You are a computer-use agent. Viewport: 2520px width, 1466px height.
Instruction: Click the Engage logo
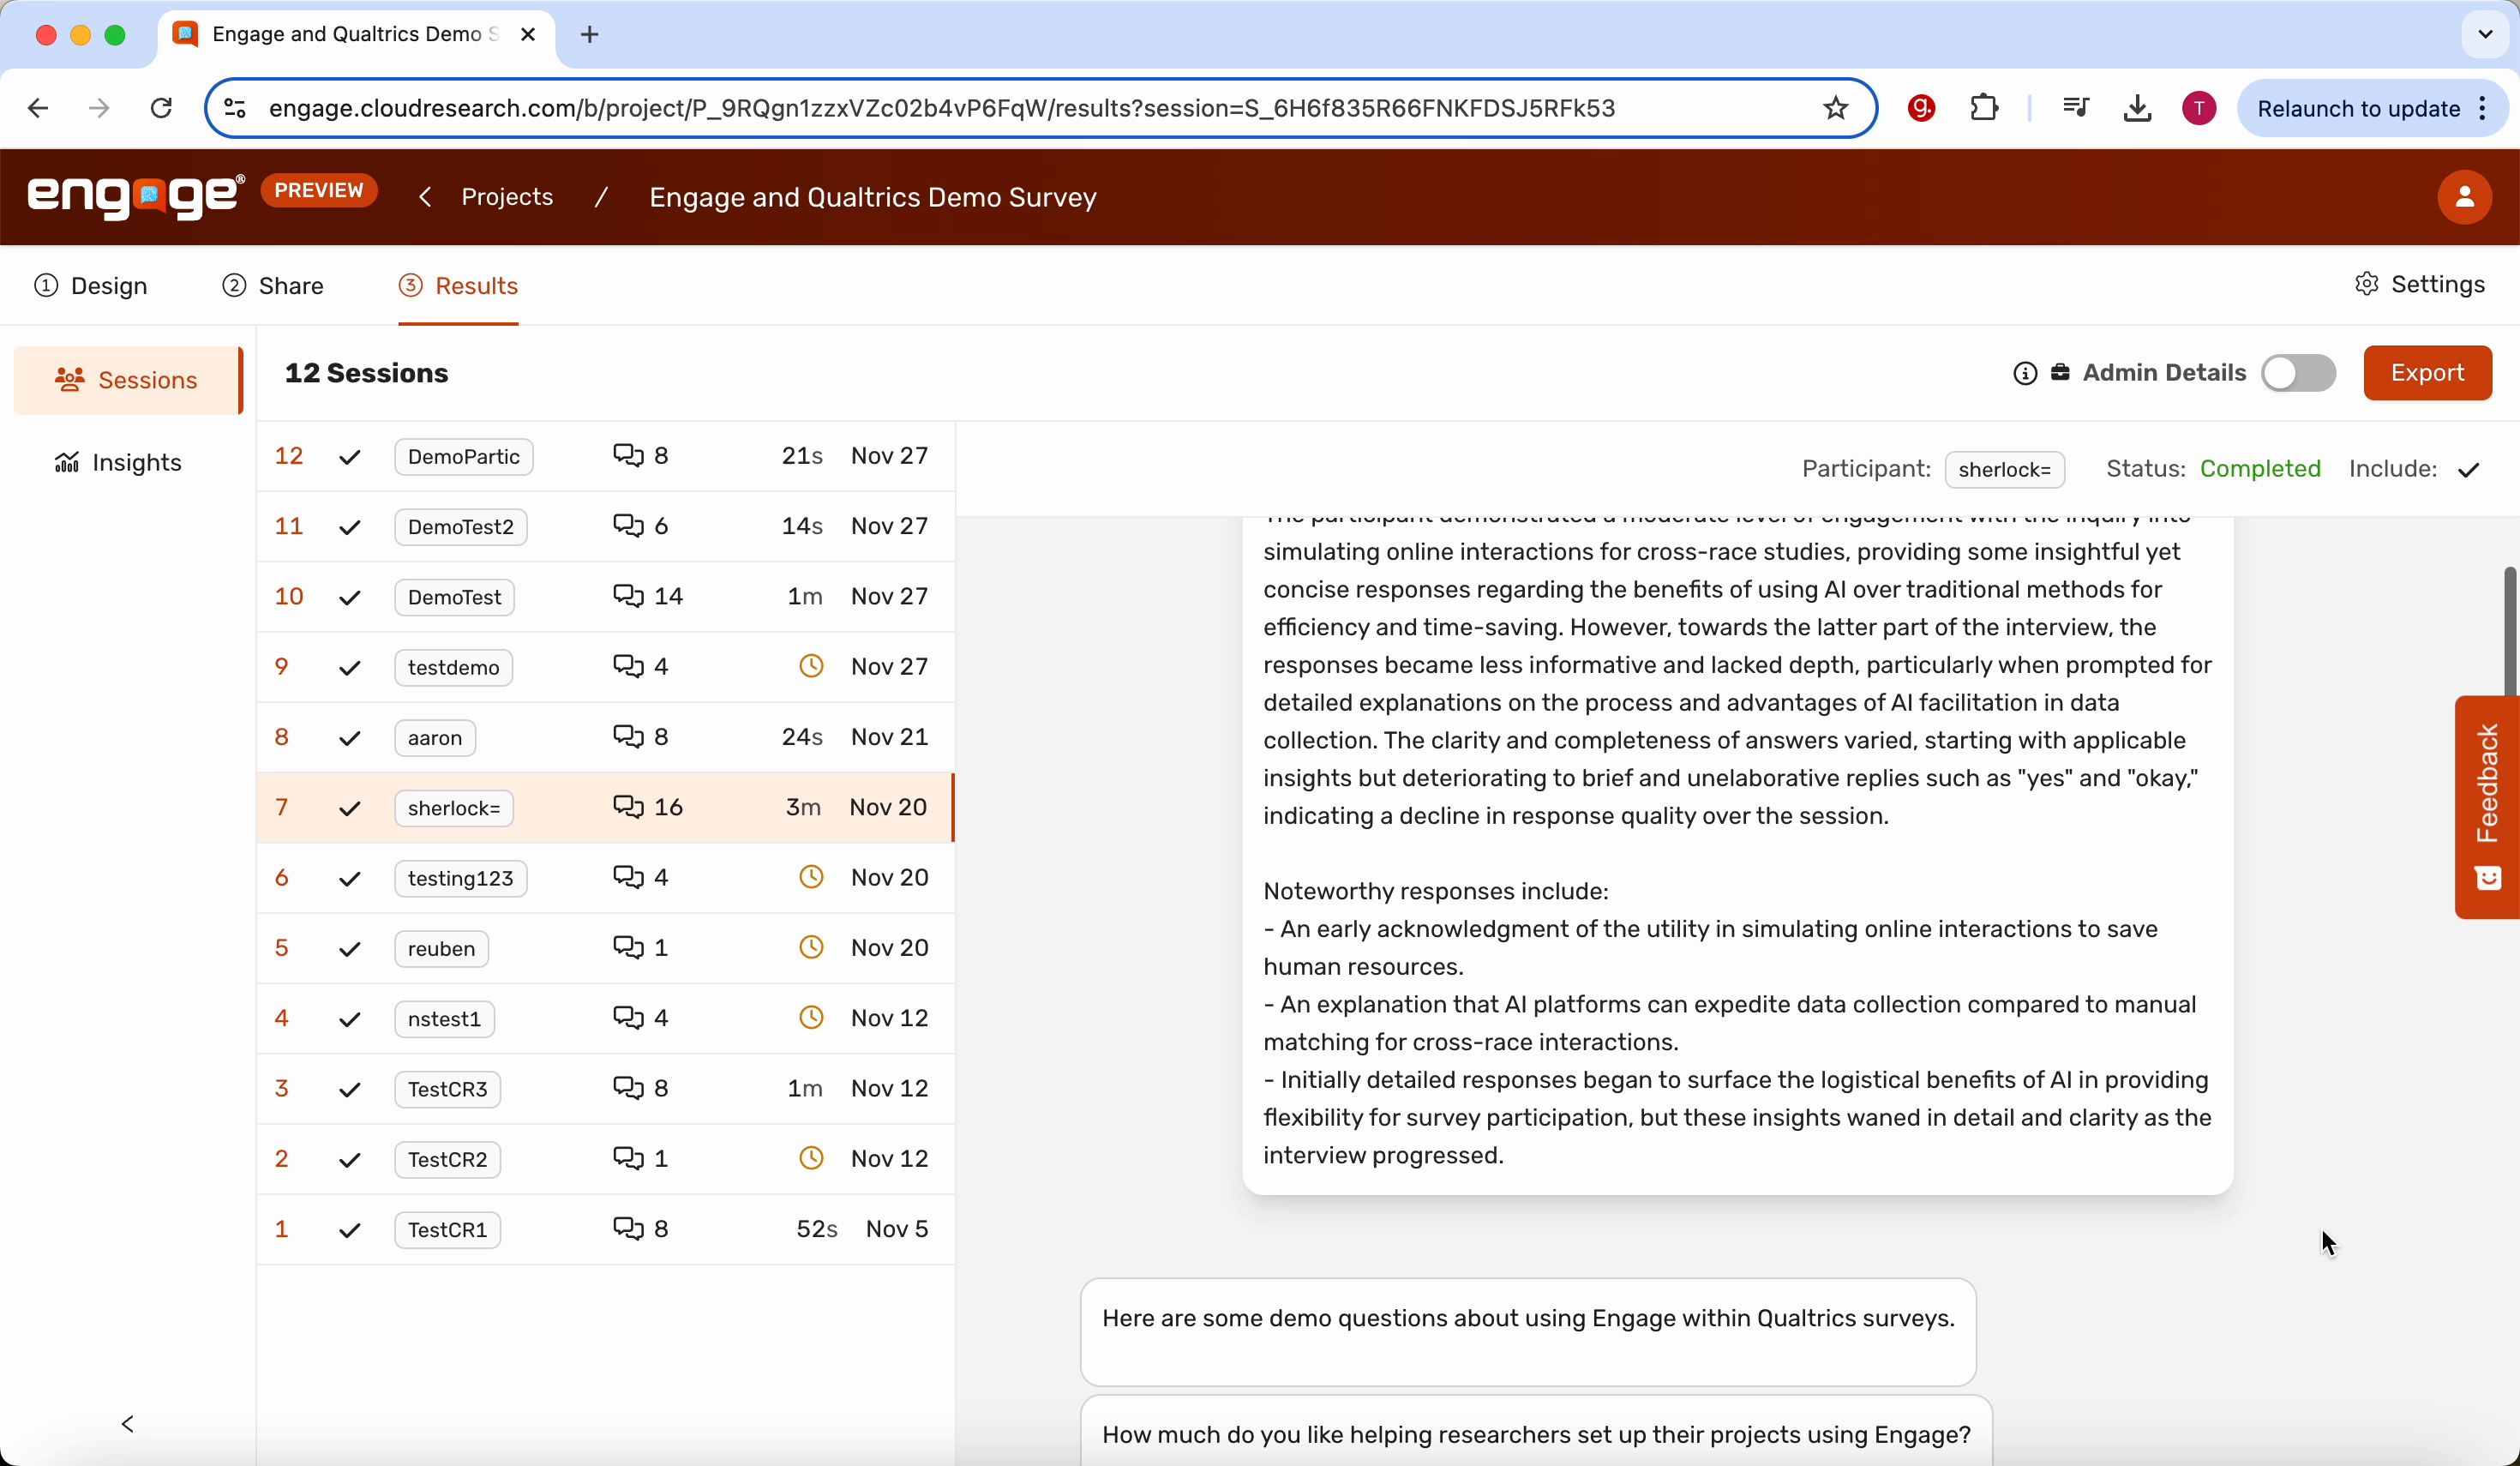coord(136,196)
